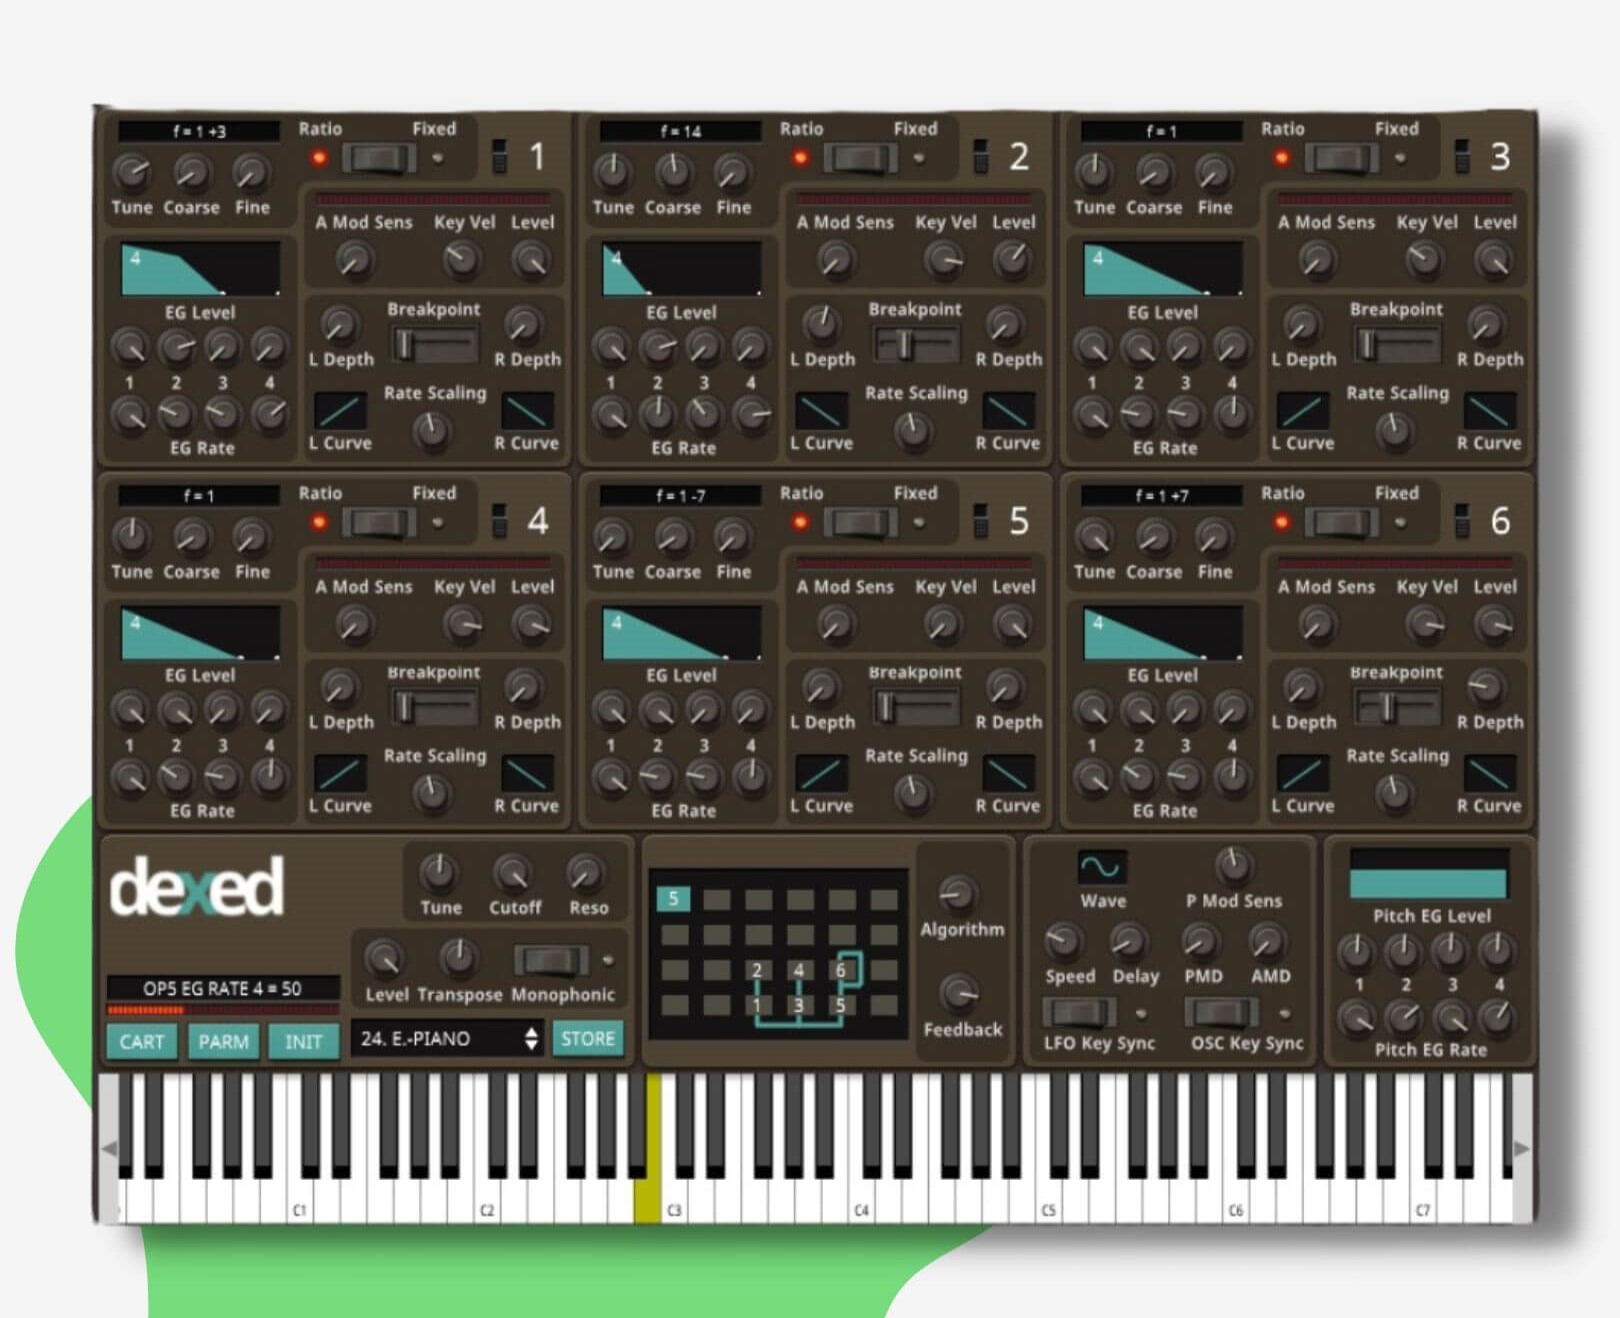Click operator 1 EG Level envelope display

tap(200, 269)
